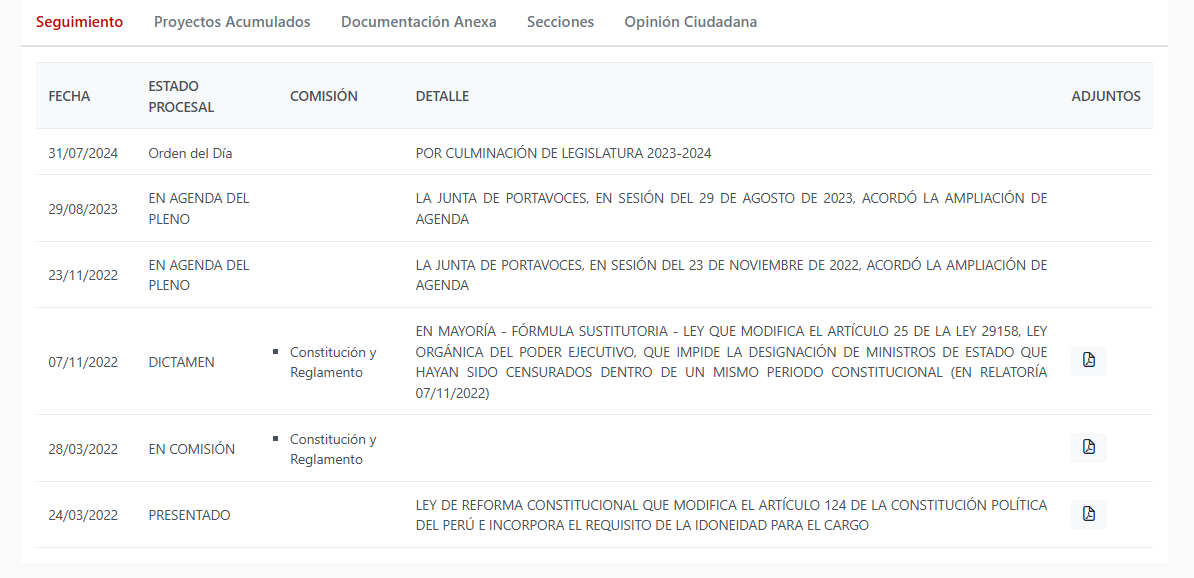The image size is (1194, 578).
Task: Click the detail mentioning 23 DE NOVIEMBRE DE 2022
Action: pos(731,275)
